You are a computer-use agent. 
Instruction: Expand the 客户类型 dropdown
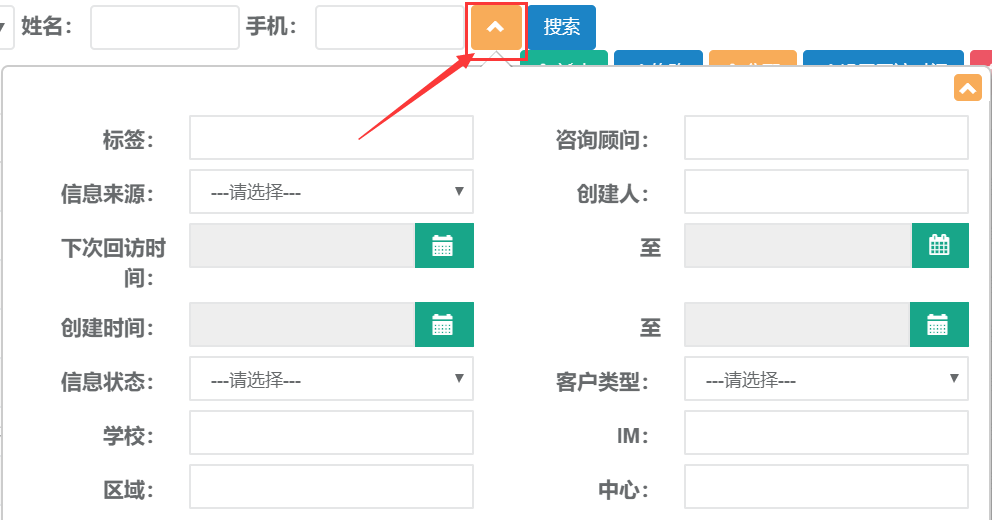[x=826, y=380]
